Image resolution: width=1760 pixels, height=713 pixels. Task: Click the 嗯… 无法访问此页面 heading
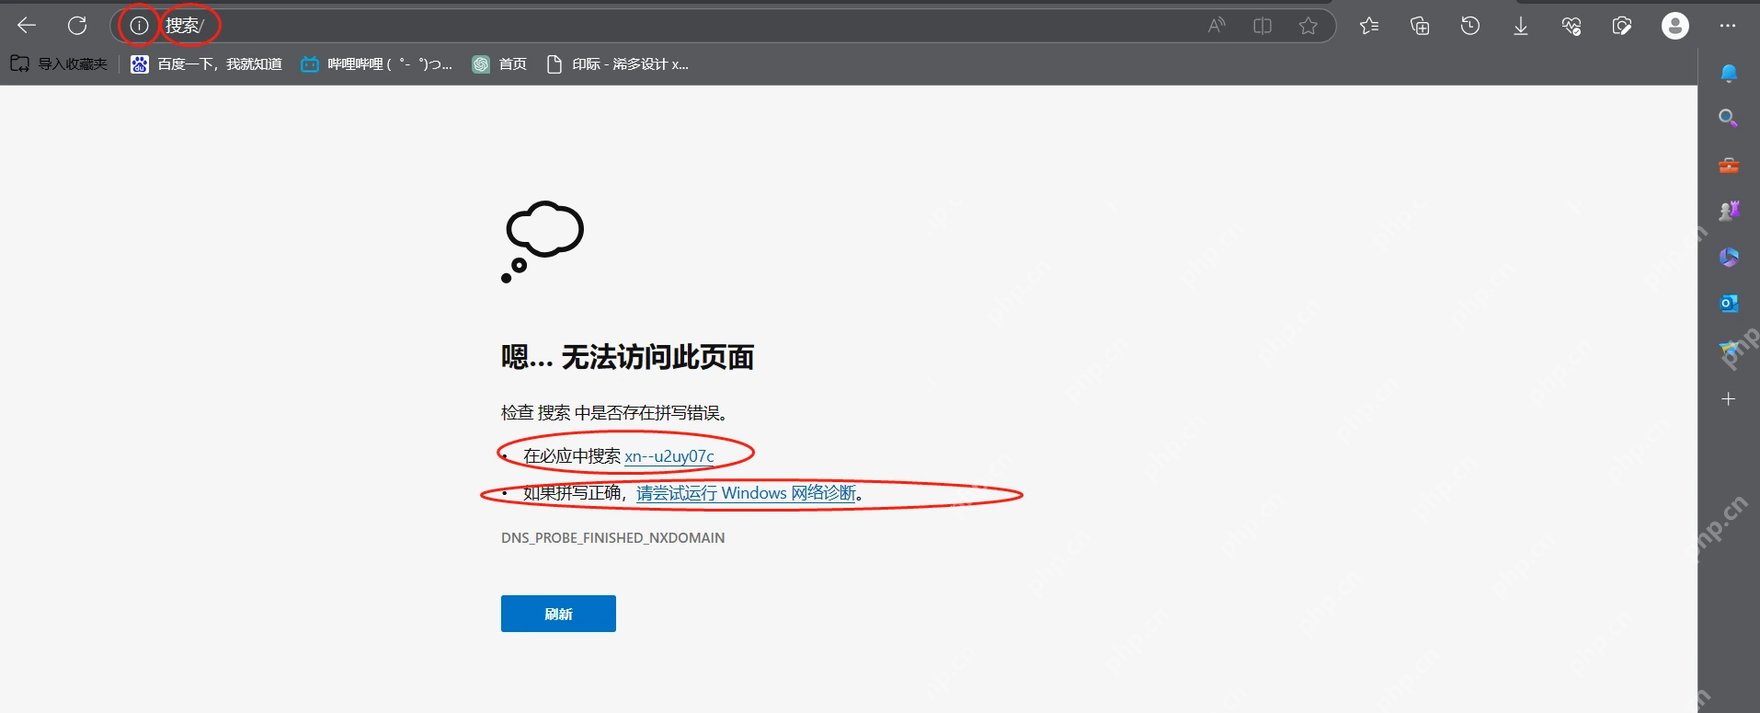point(627,357)
